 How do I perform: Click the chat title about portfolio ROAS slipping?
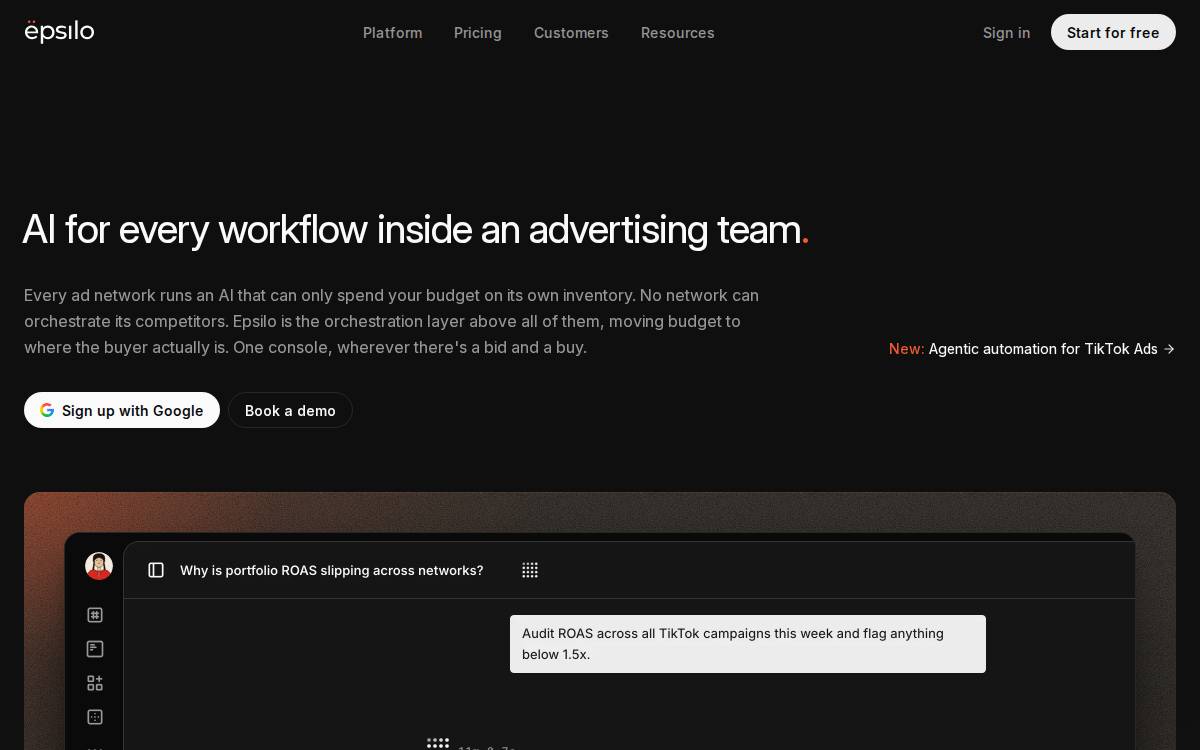331,570
